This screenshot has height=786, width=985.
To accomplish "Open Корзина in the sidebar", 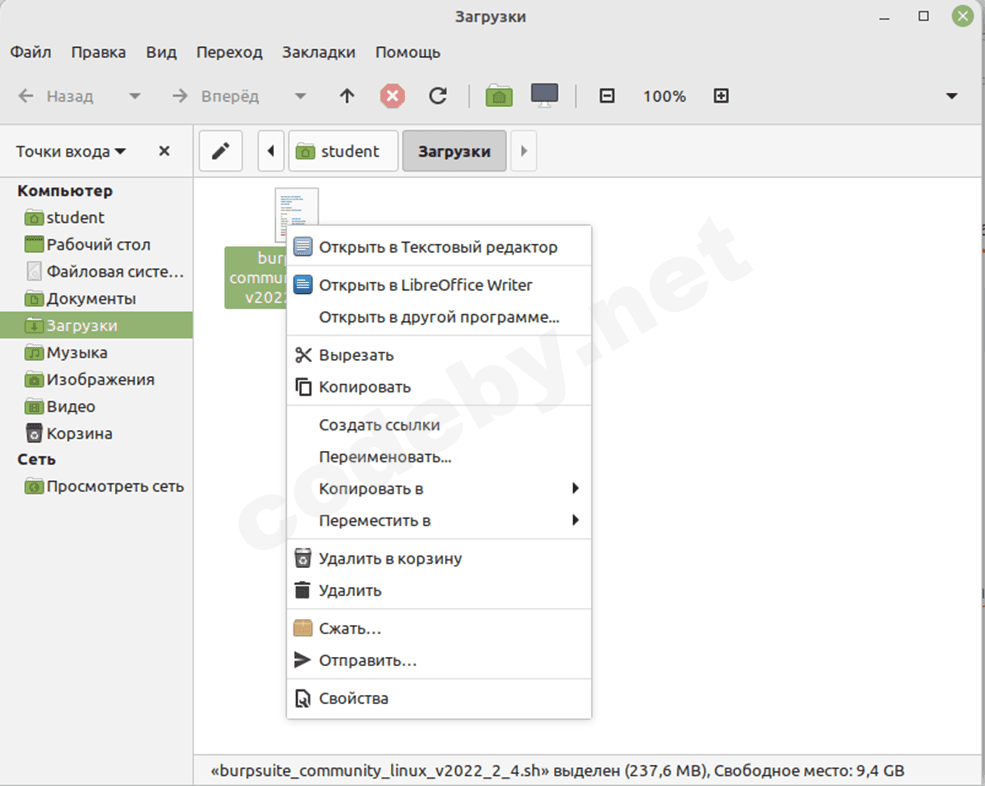I will pyautogui.click(x=79, y=434).
